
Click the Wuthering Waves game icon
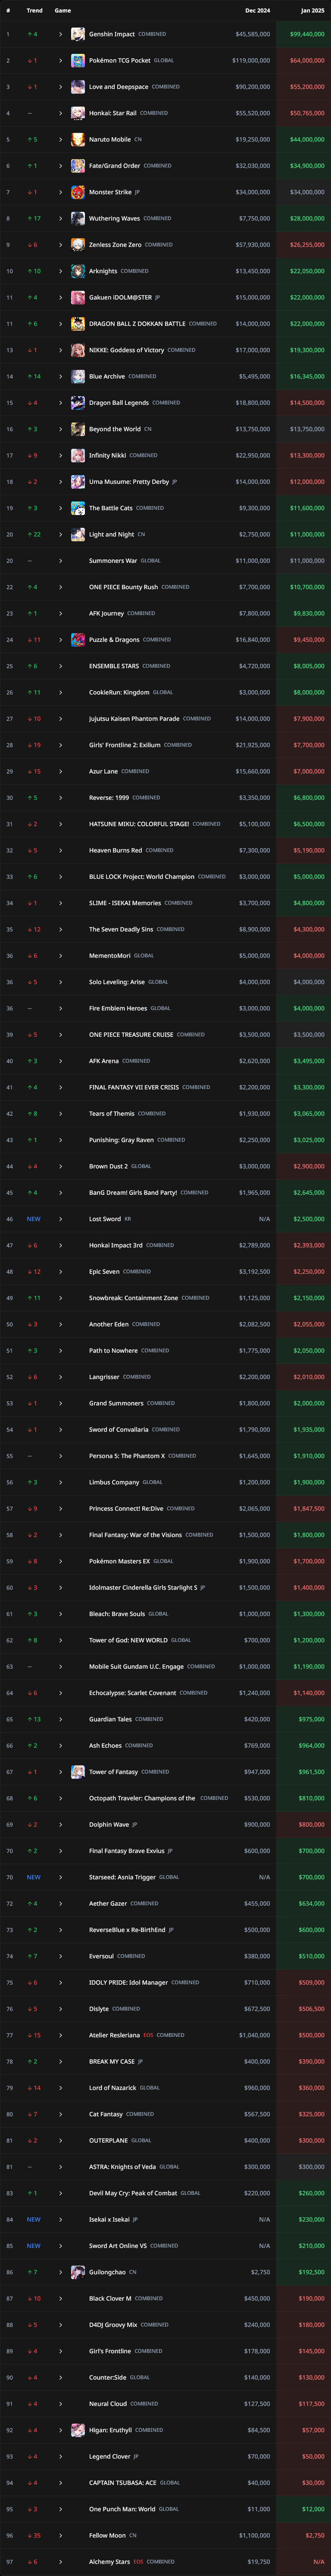(x=78, y=218)
